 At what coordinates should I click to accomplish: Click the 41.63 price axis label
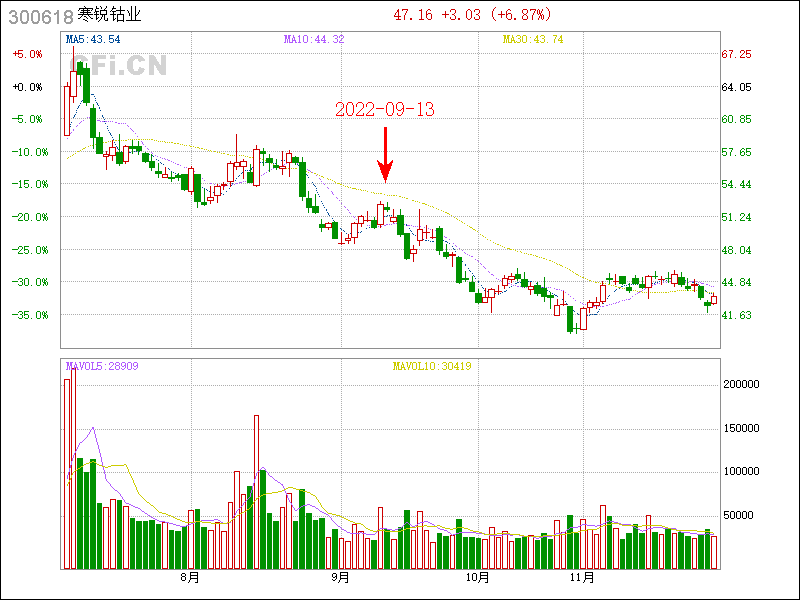(x=737, y=315)
